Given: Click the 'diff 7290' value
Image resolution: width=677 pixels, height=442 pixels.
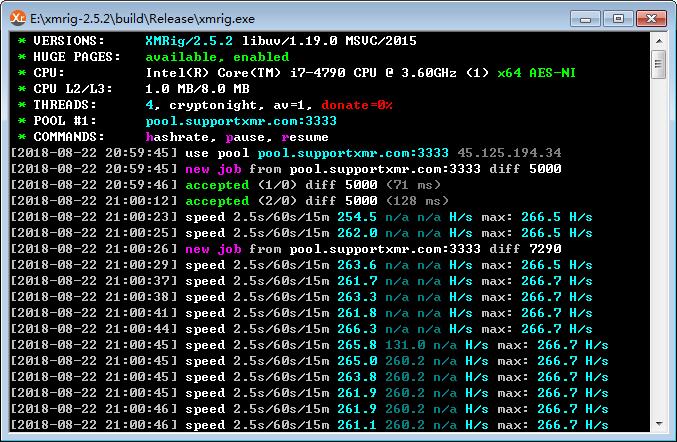Looking at the screenshot, I should (x=525, y=249).
